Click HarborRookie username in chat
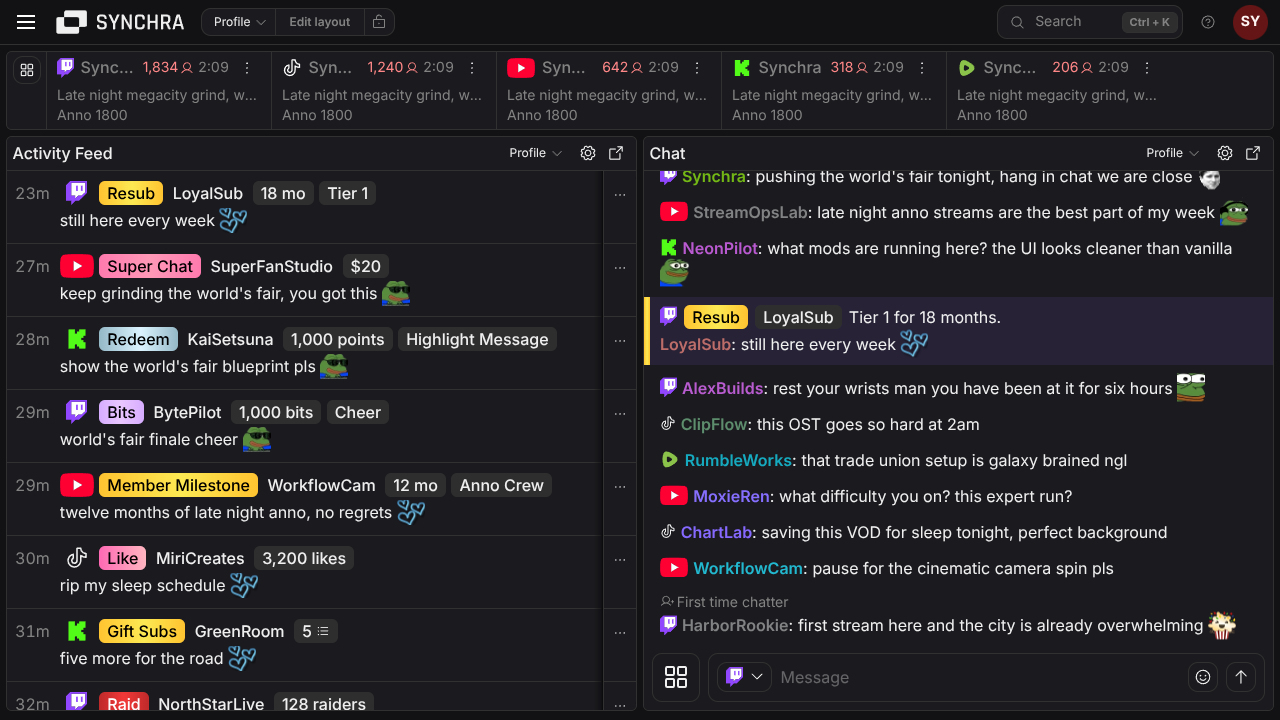 pos(735,625)
